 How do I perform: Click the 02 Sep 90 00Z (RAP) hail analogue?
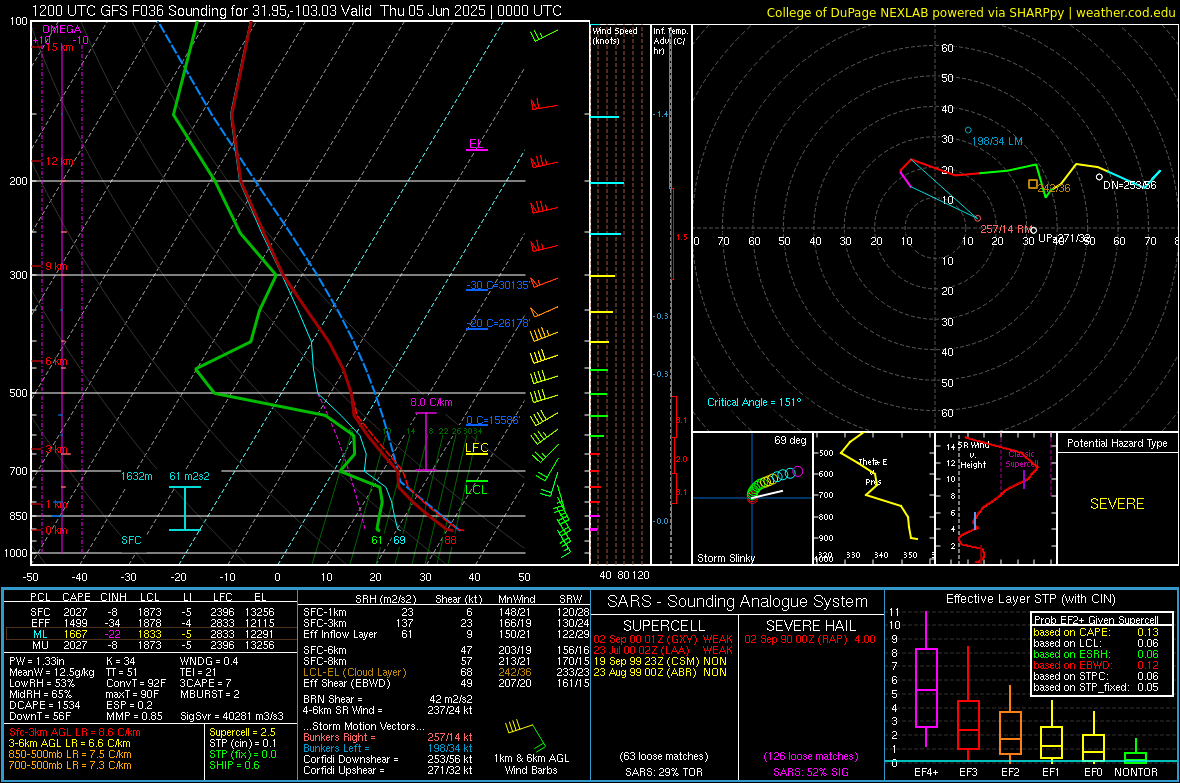(x=810, y=639)
